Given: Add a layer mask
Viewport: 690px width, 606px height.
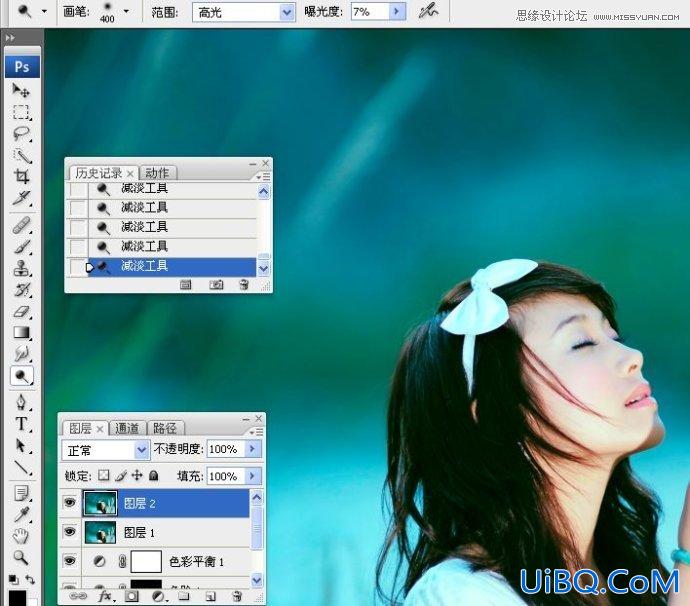Looking at the screenshot, I should pyautogui.click(x=132, y=596).
